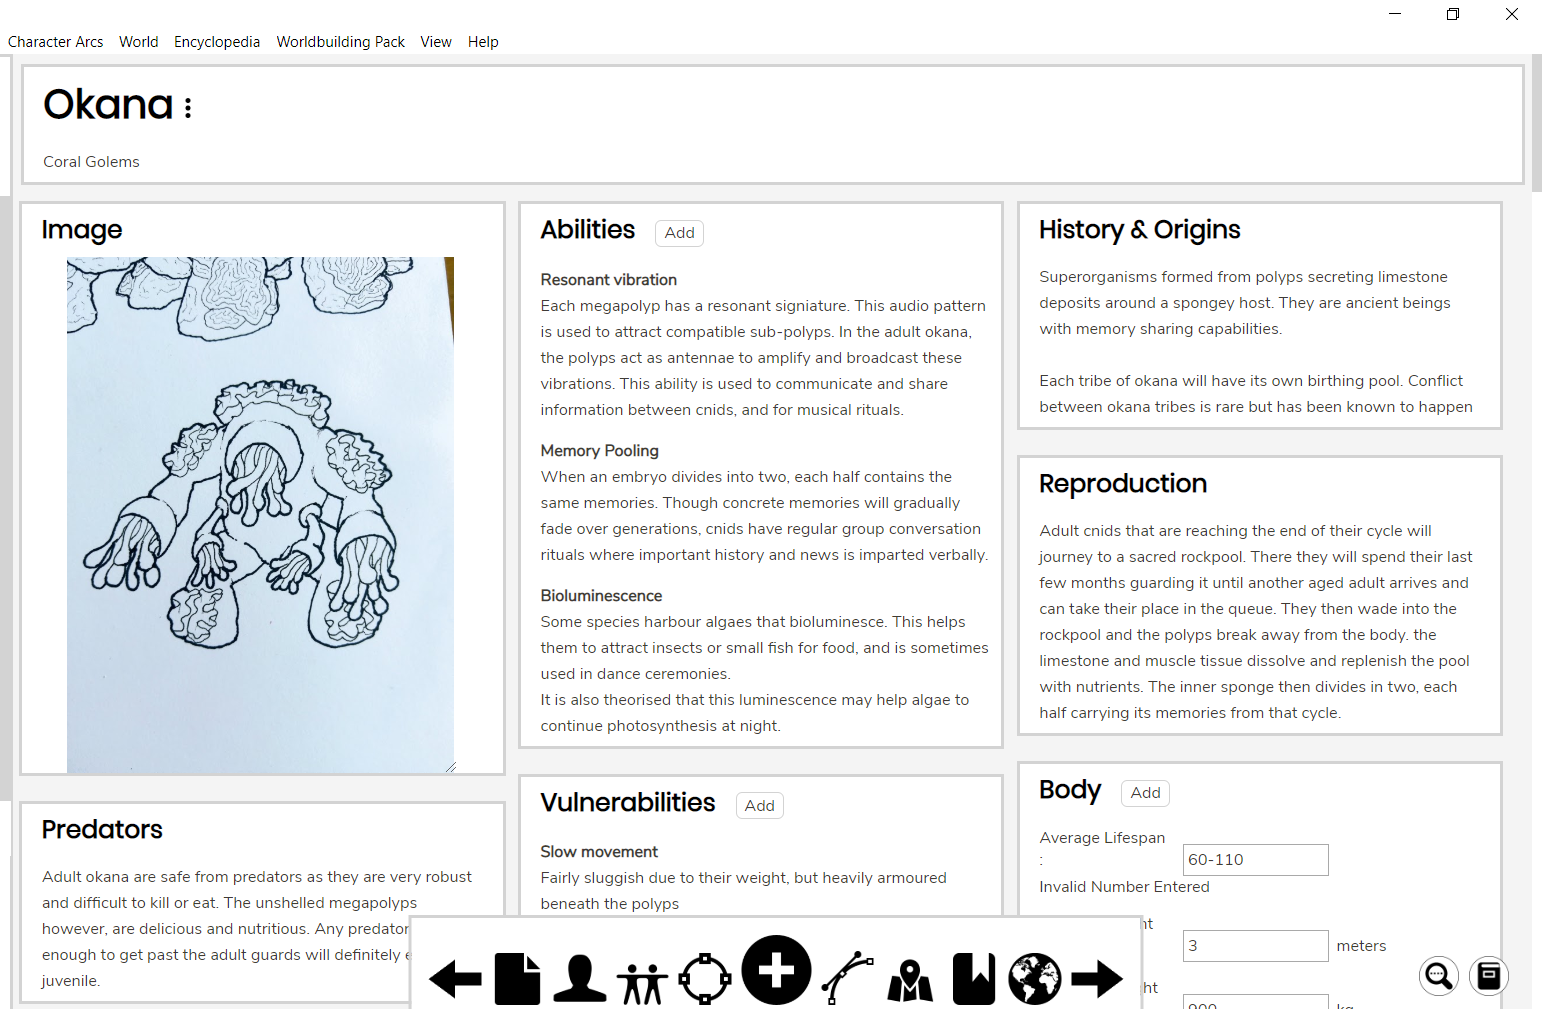Select the Slow movement vulnerability heading

point(600,852)
